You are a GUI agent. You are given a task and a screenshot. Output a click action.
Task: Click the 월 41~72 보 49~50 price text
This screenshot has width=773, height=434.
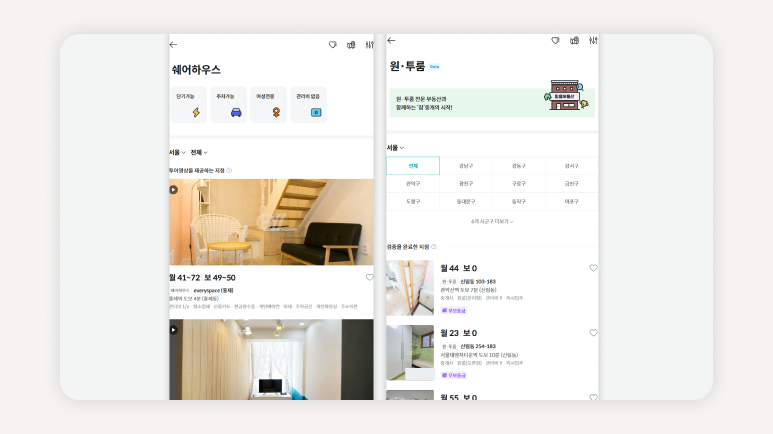[202, 278]
